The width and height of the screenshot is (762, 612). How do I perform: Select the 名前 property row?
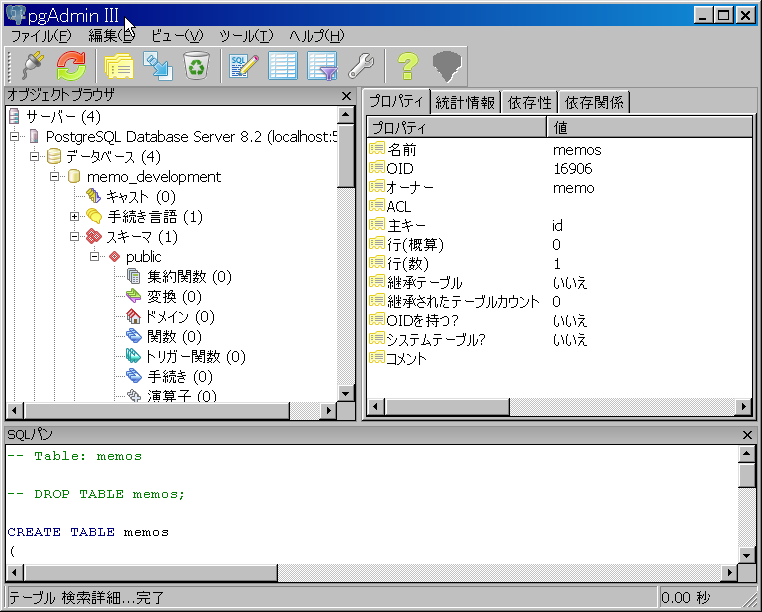(559, 150)
